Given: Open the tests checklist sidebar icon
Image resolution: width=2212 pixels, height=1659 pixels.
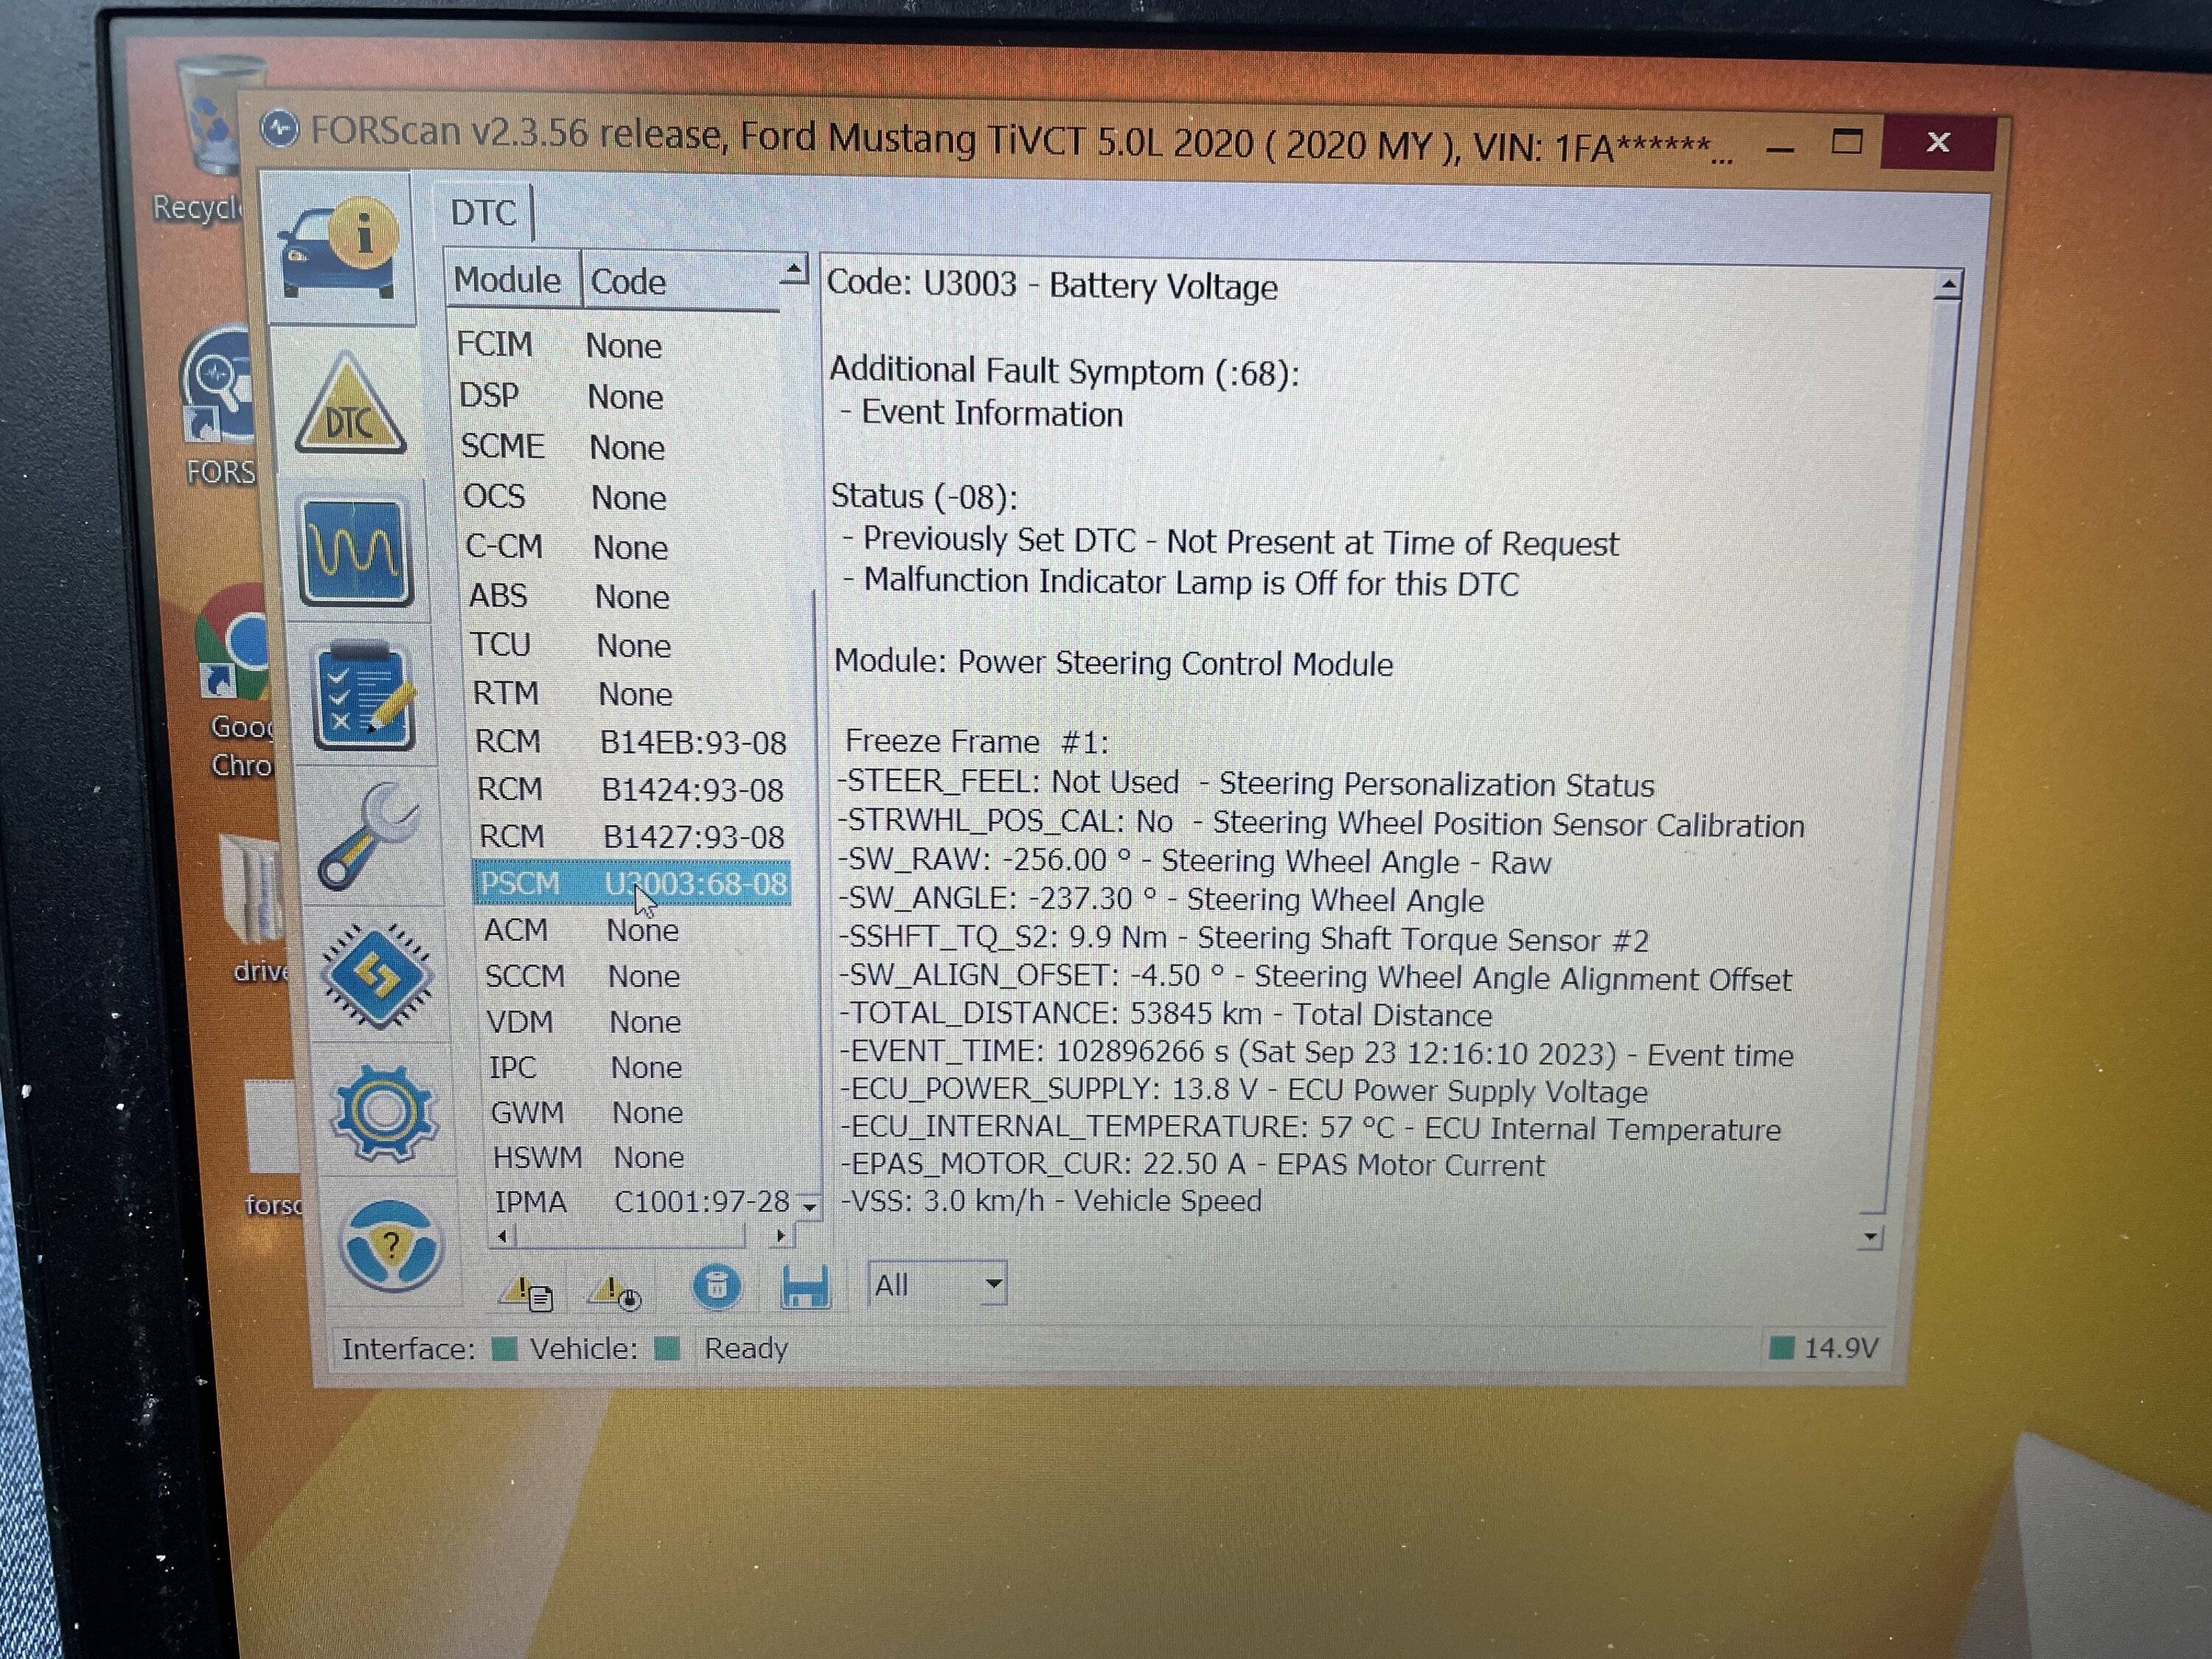Looking at the screenshot, I should [x=364, y=695].
